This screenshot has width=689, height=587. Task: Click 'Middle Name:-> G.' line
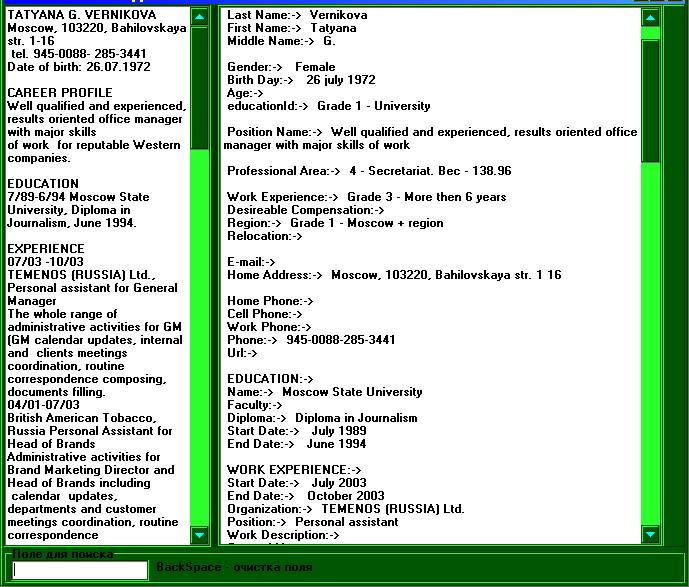click(x=281, y=41)
